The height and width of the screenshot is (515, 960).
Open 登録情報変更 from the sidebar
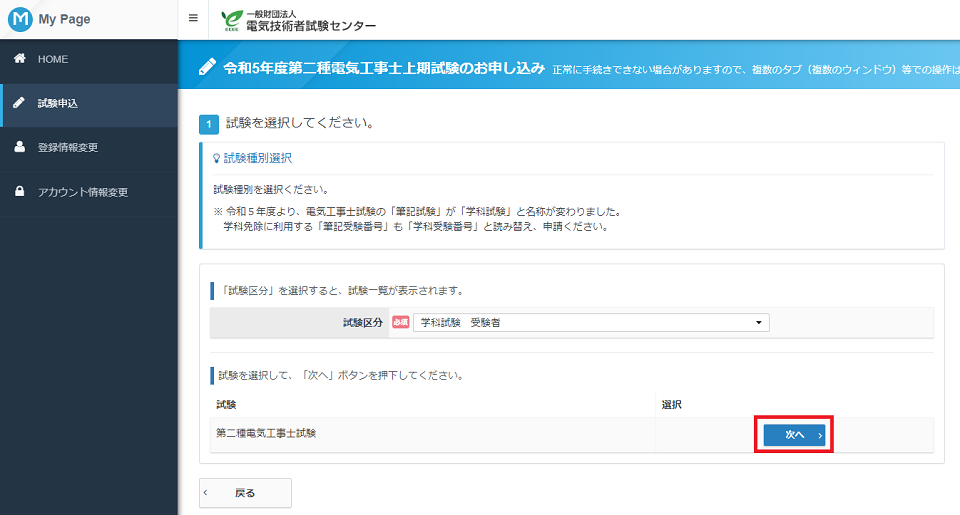67,147
